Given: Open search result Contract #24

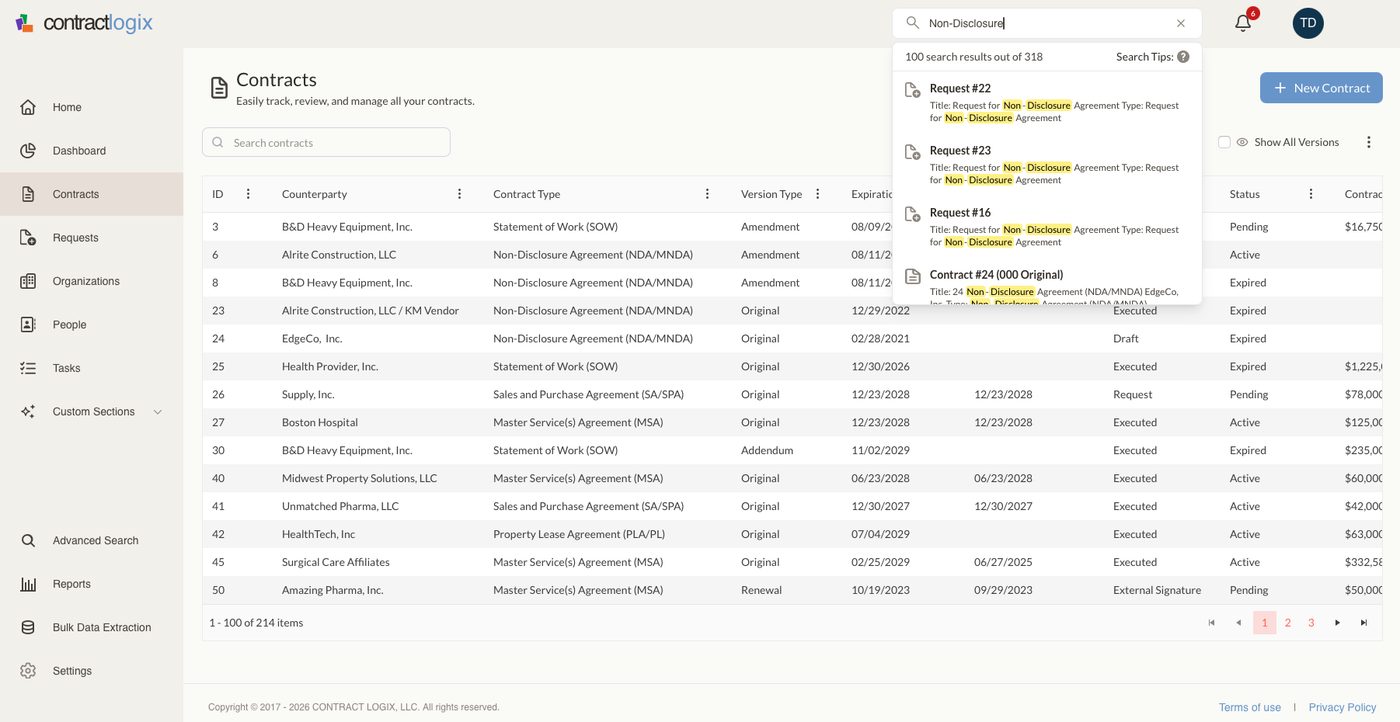Looking at the screenshot, I should (1047, 285).
